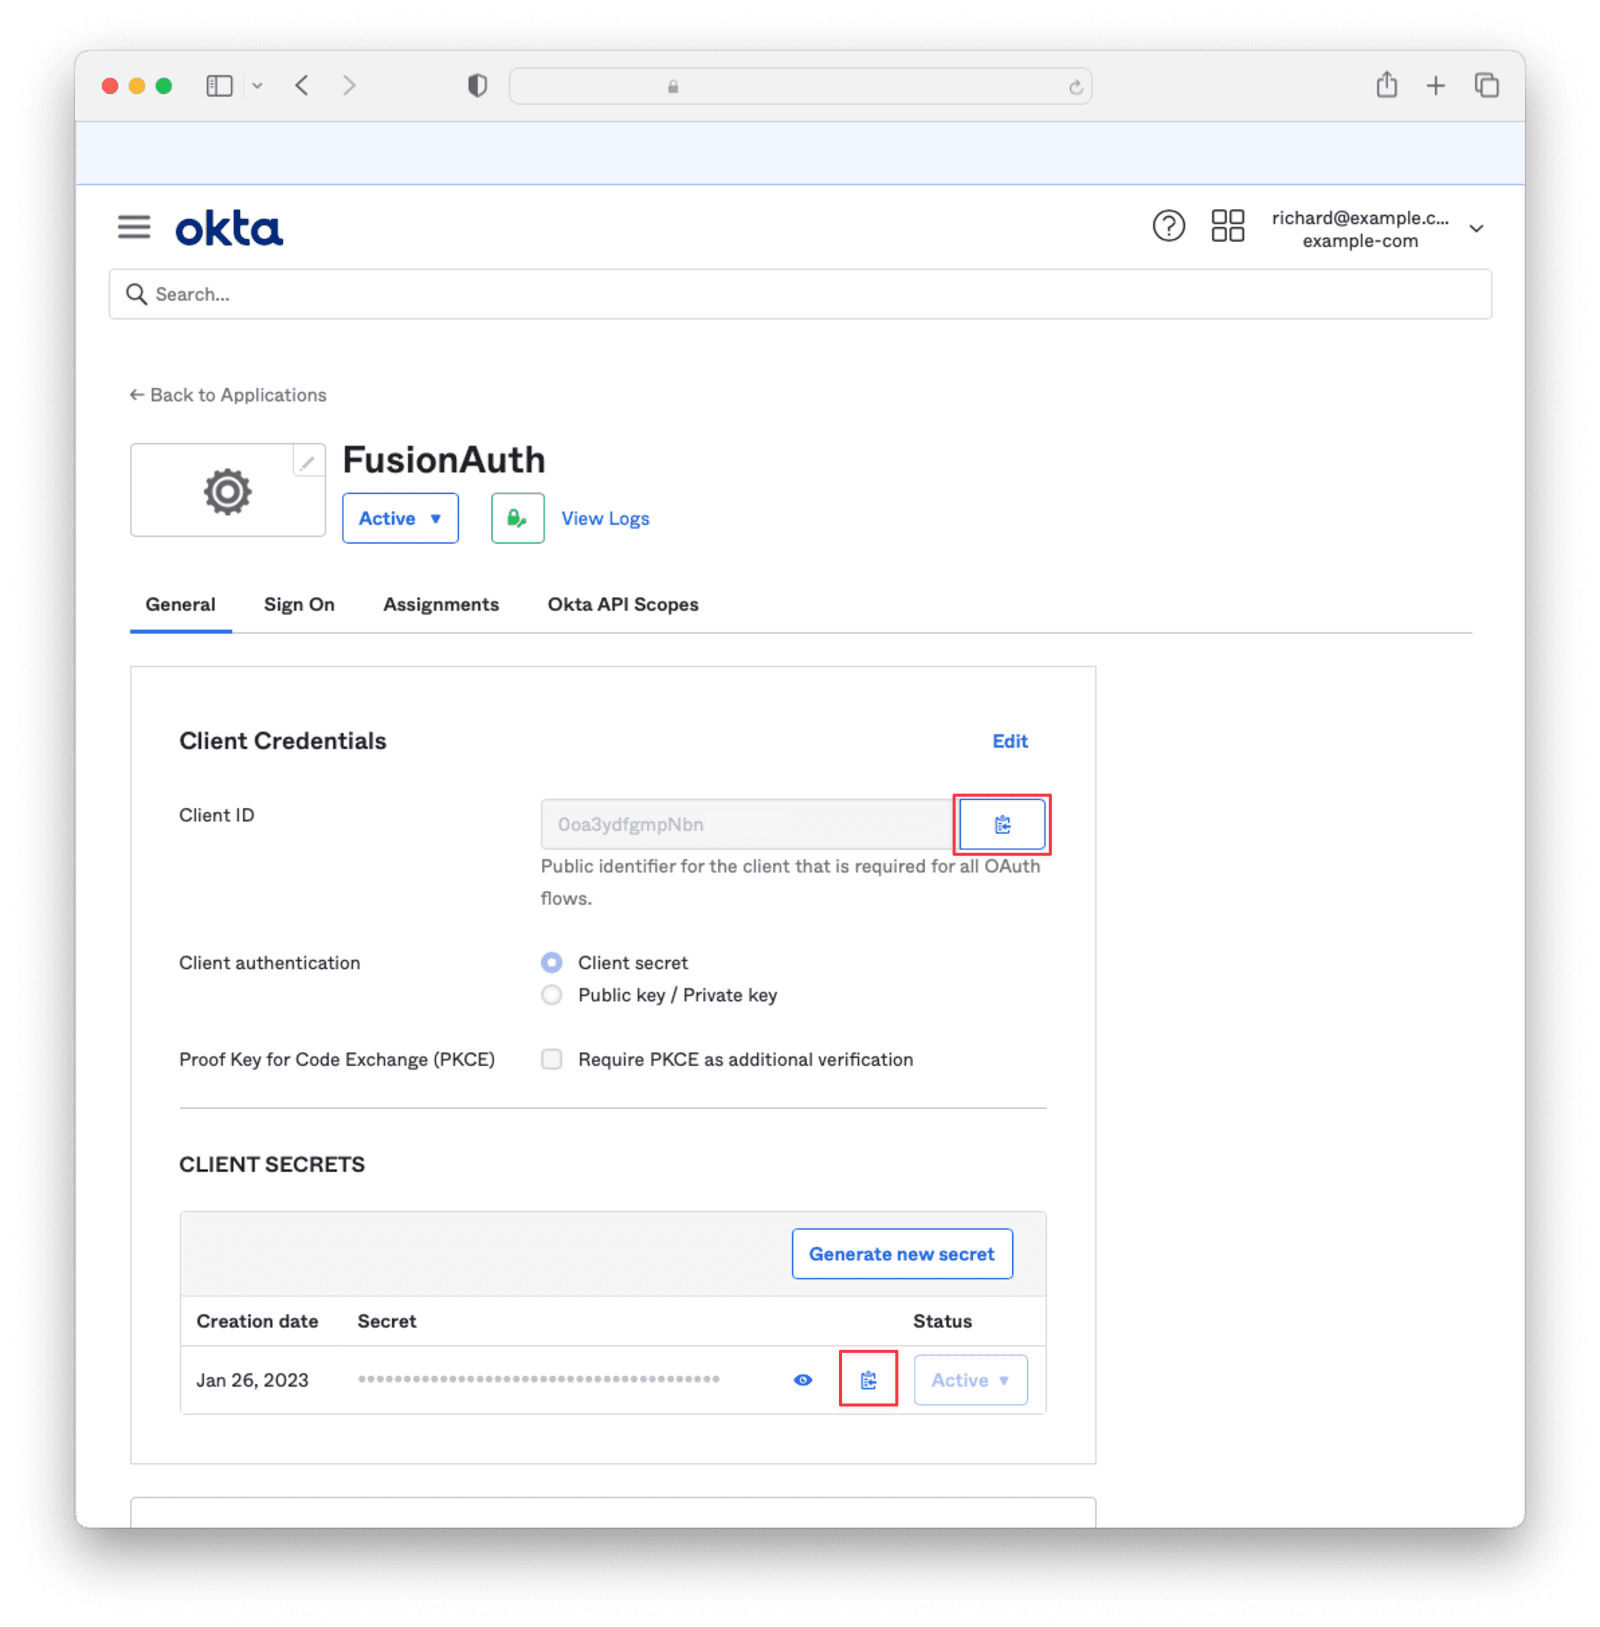Copy the client secret to clipboard

click(x=868, y=1380)
